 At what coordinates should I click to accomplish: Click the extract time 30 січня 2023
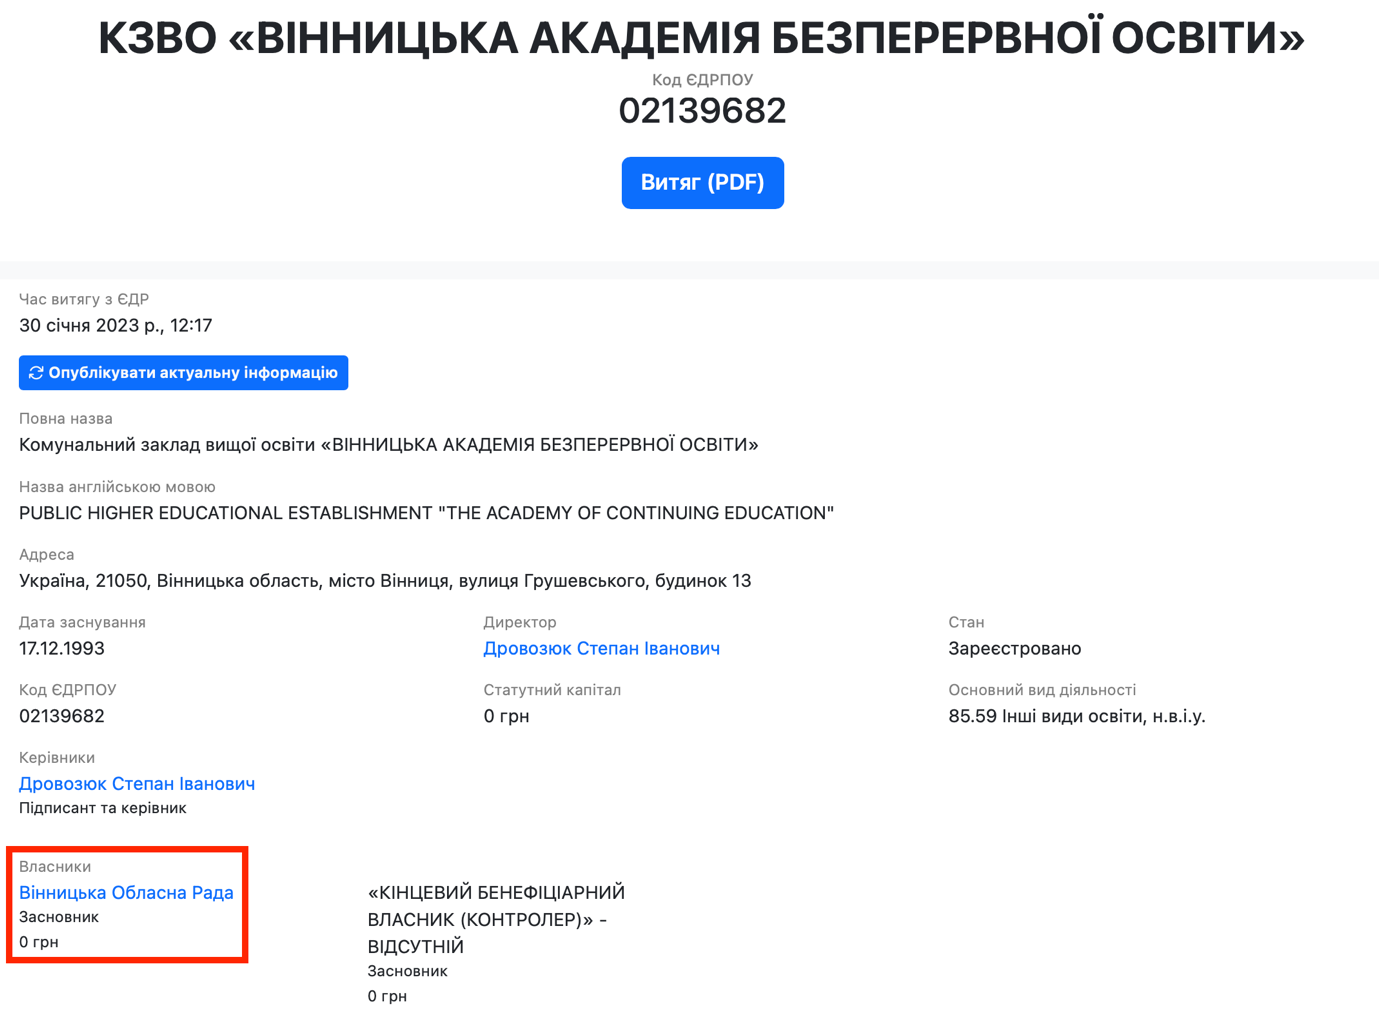[x=115, y=326]
